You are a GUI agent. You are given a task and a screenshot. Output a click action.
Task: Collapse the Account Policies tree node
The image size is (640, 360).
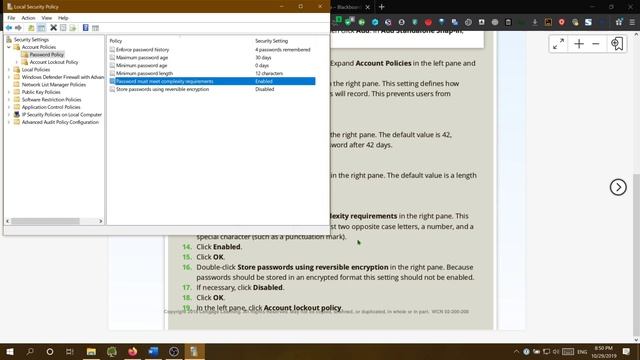(x=9, y=47)
